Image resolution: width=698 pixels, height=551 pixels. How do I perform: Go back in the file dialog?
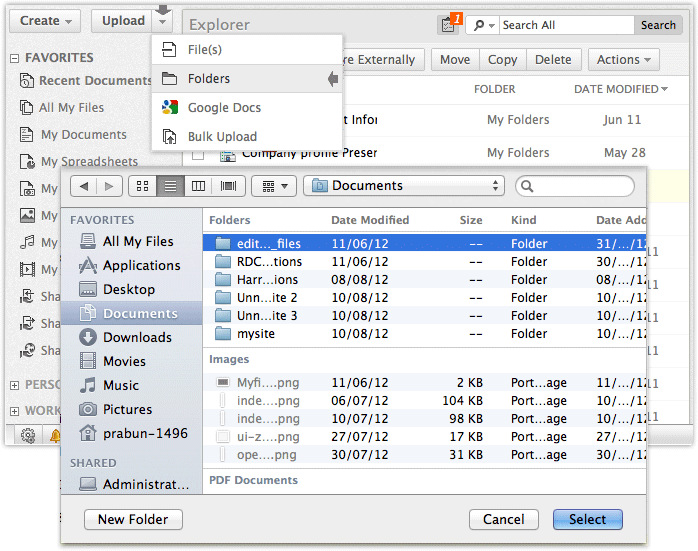83,186
